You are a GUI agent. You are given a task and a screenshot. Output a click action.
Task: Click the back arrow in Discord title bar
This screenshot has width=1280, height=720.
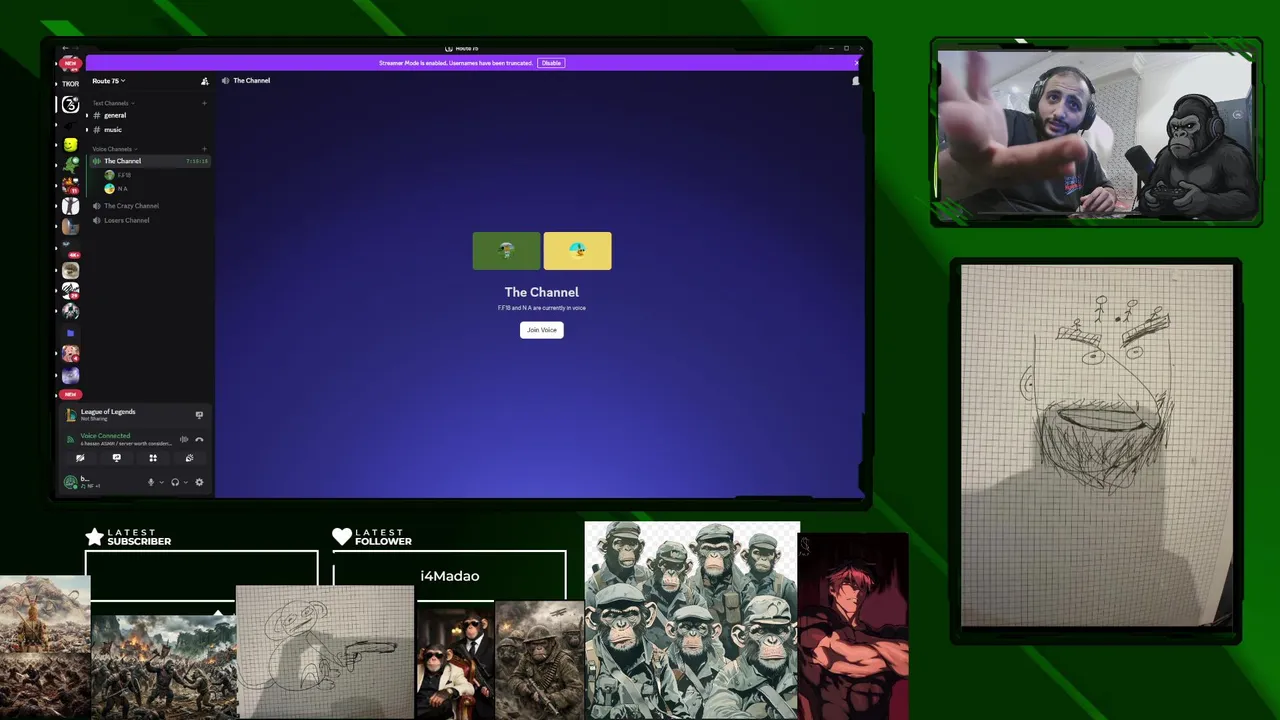(x=65, y=48)
